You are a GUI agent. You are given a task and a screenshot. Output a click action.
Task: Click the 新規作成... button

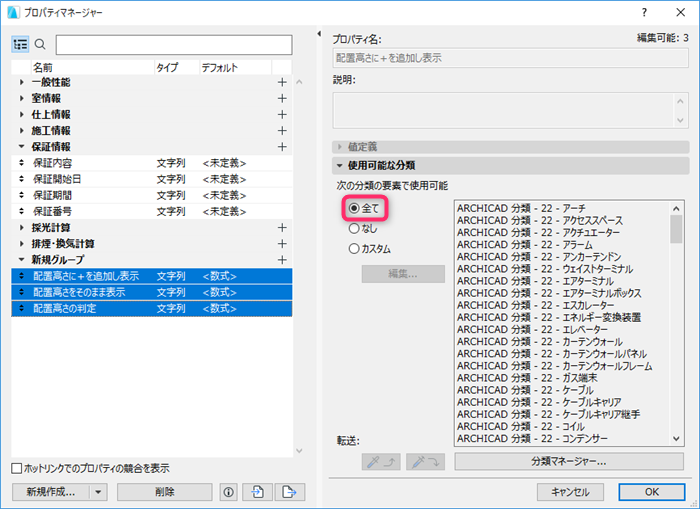tap(51, 492)
